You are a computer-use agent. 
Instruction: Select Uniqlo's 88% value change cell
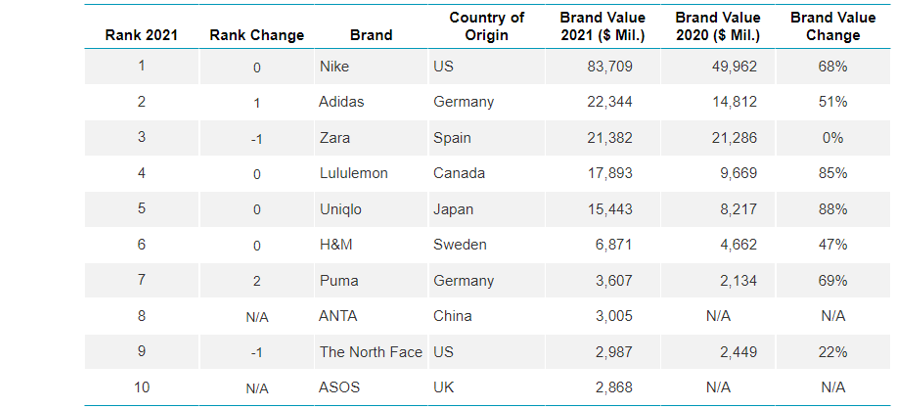833,209
